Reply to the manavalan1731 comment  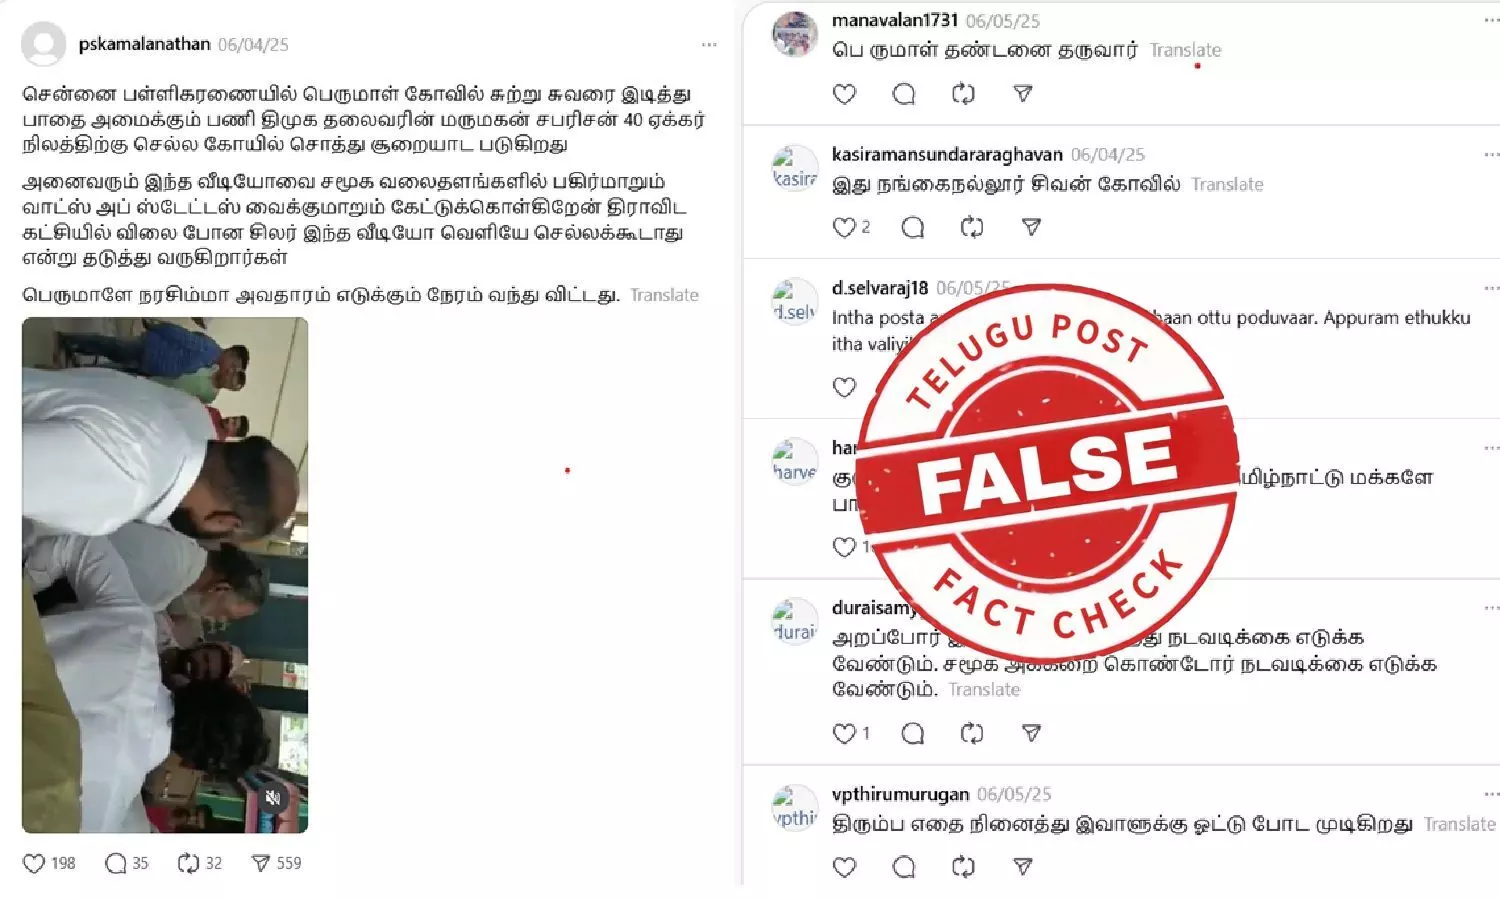tap(904, 94)
